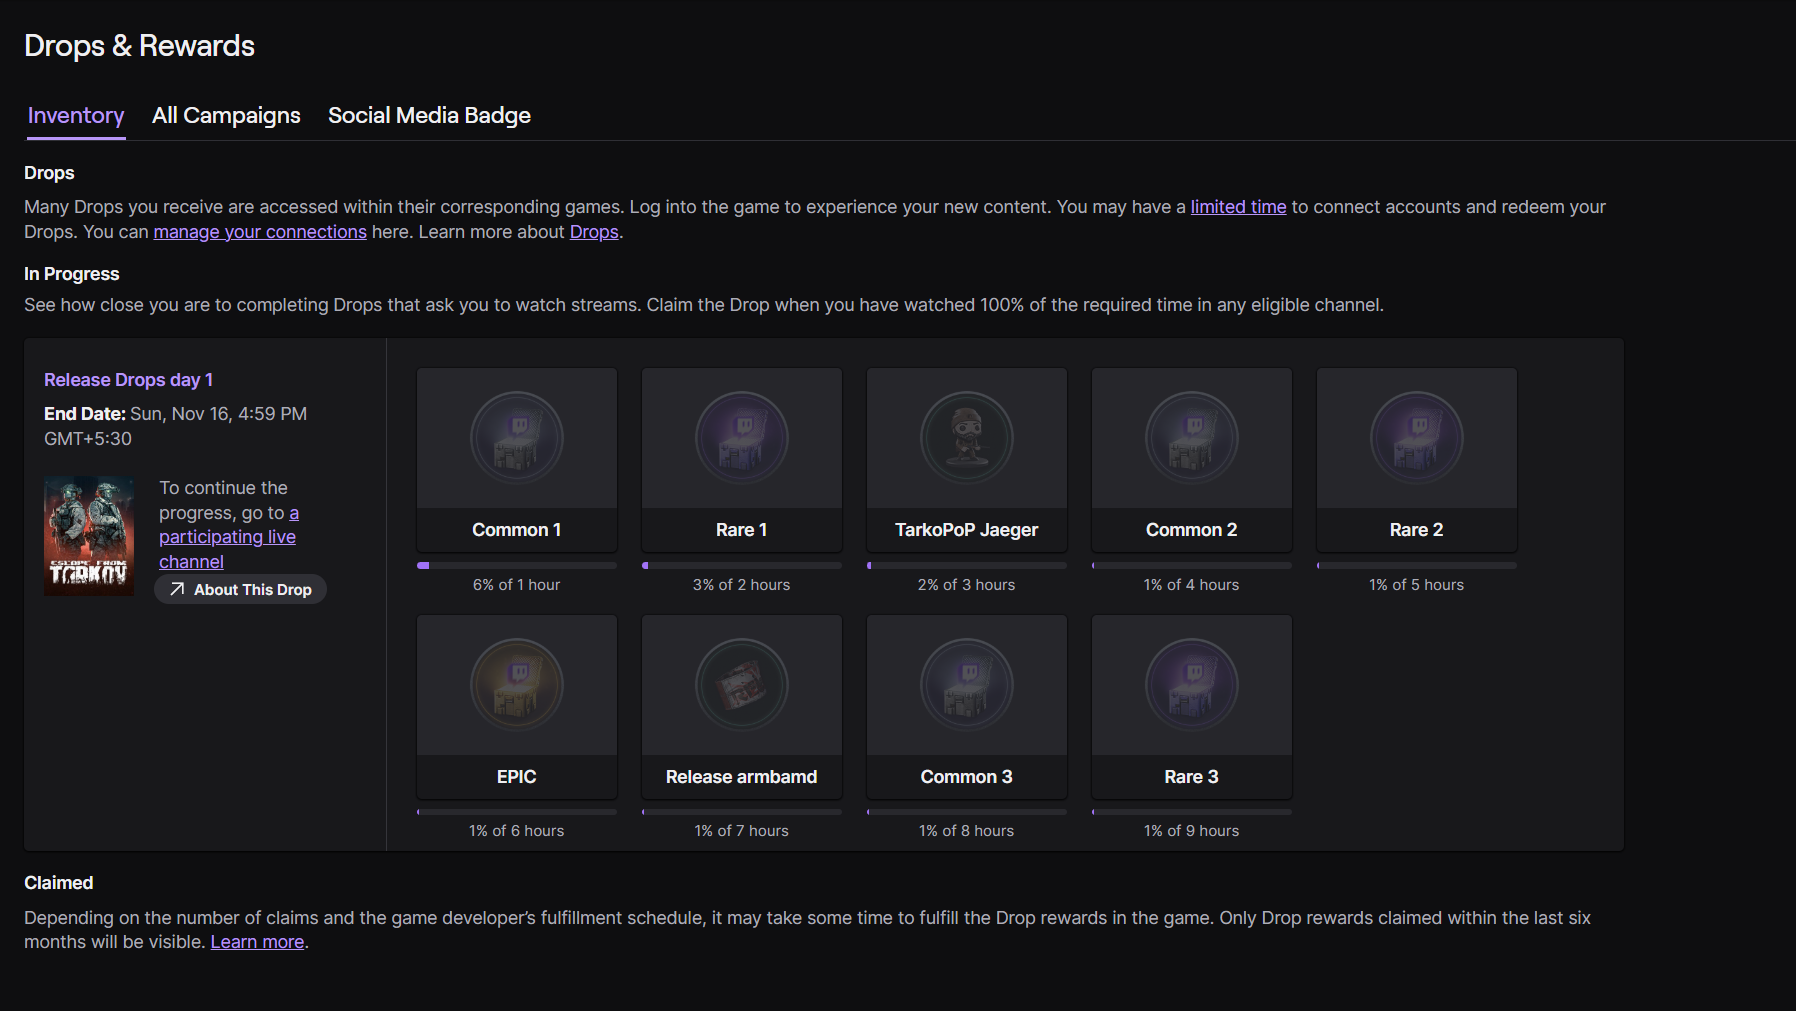1796x1011 pixels.
Task: Click the About This Drop button
Action: coord(240,589)
